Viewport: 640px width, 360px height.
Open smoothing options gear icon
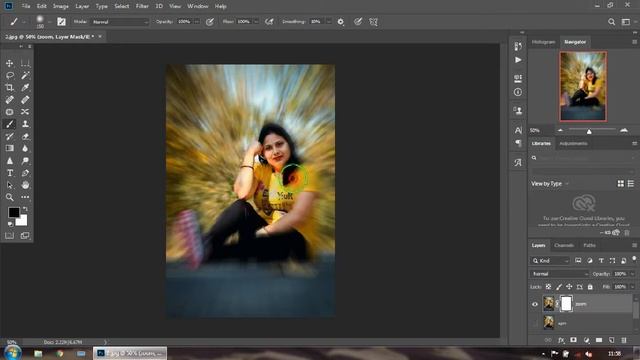point(340,22)
